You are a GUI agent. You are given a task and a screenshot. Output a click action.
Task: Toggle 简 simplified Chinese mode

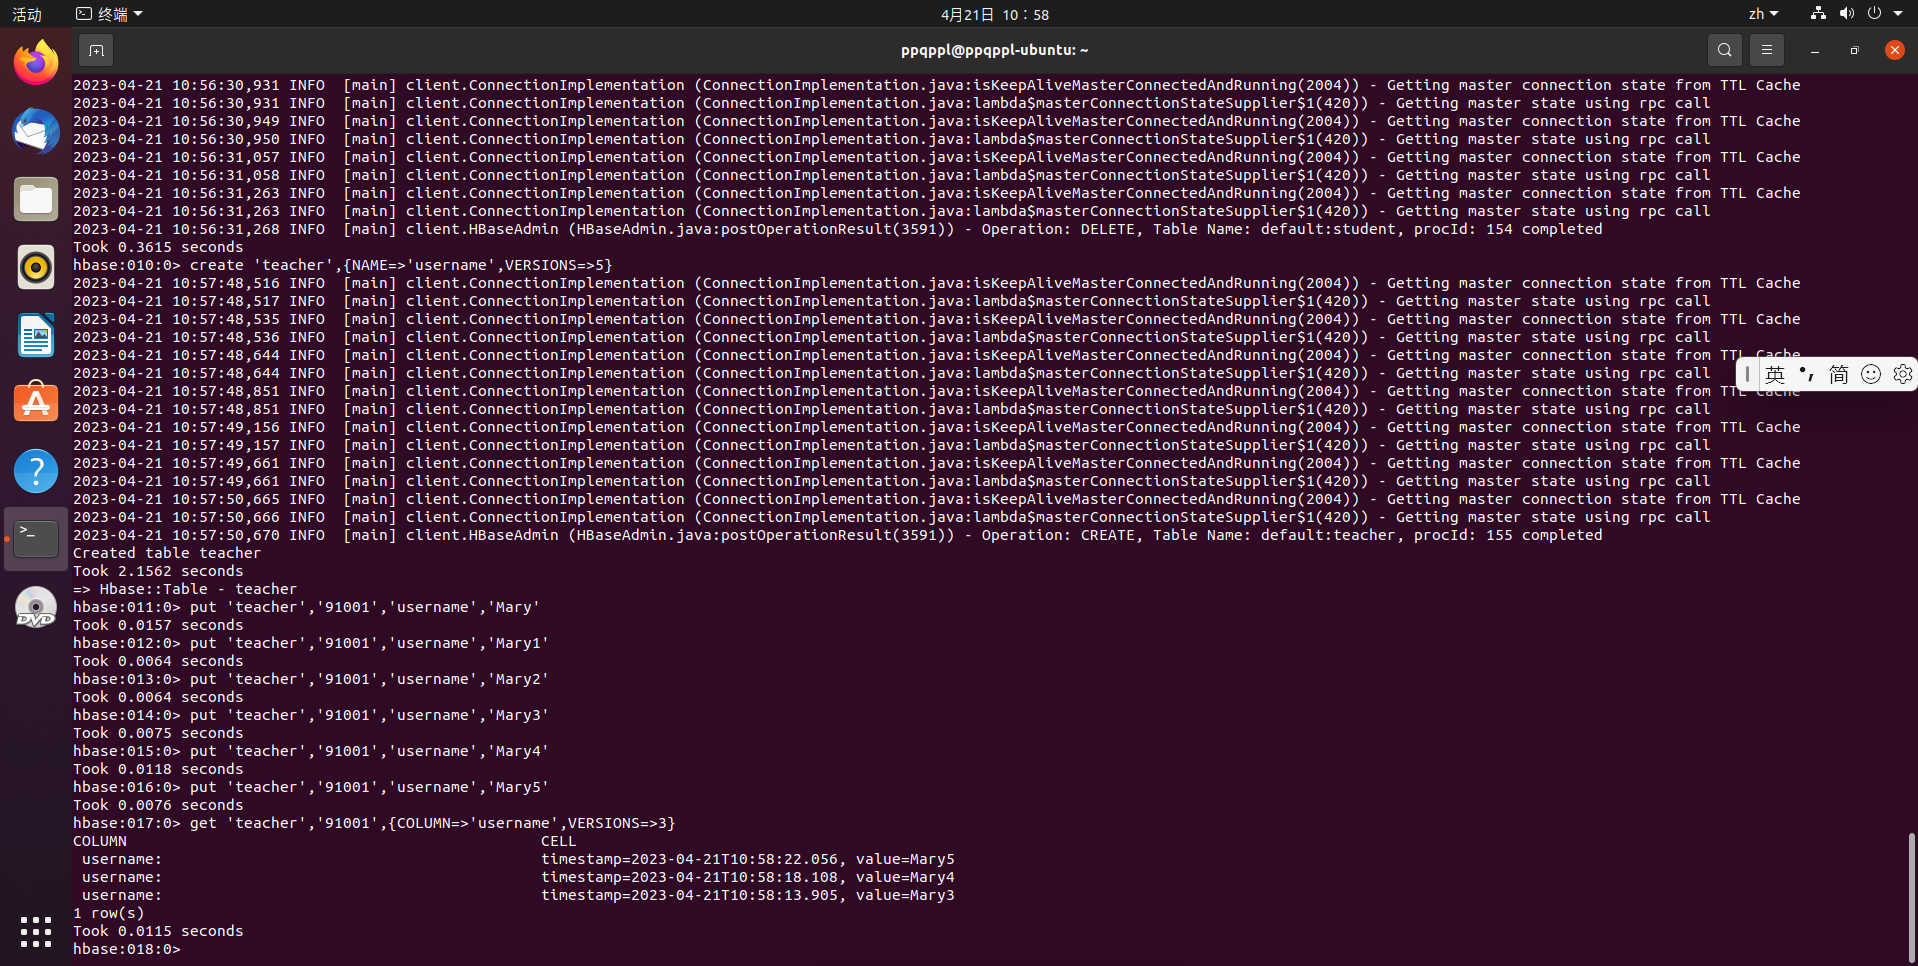pyautogui.click(x=1838, y=374)
